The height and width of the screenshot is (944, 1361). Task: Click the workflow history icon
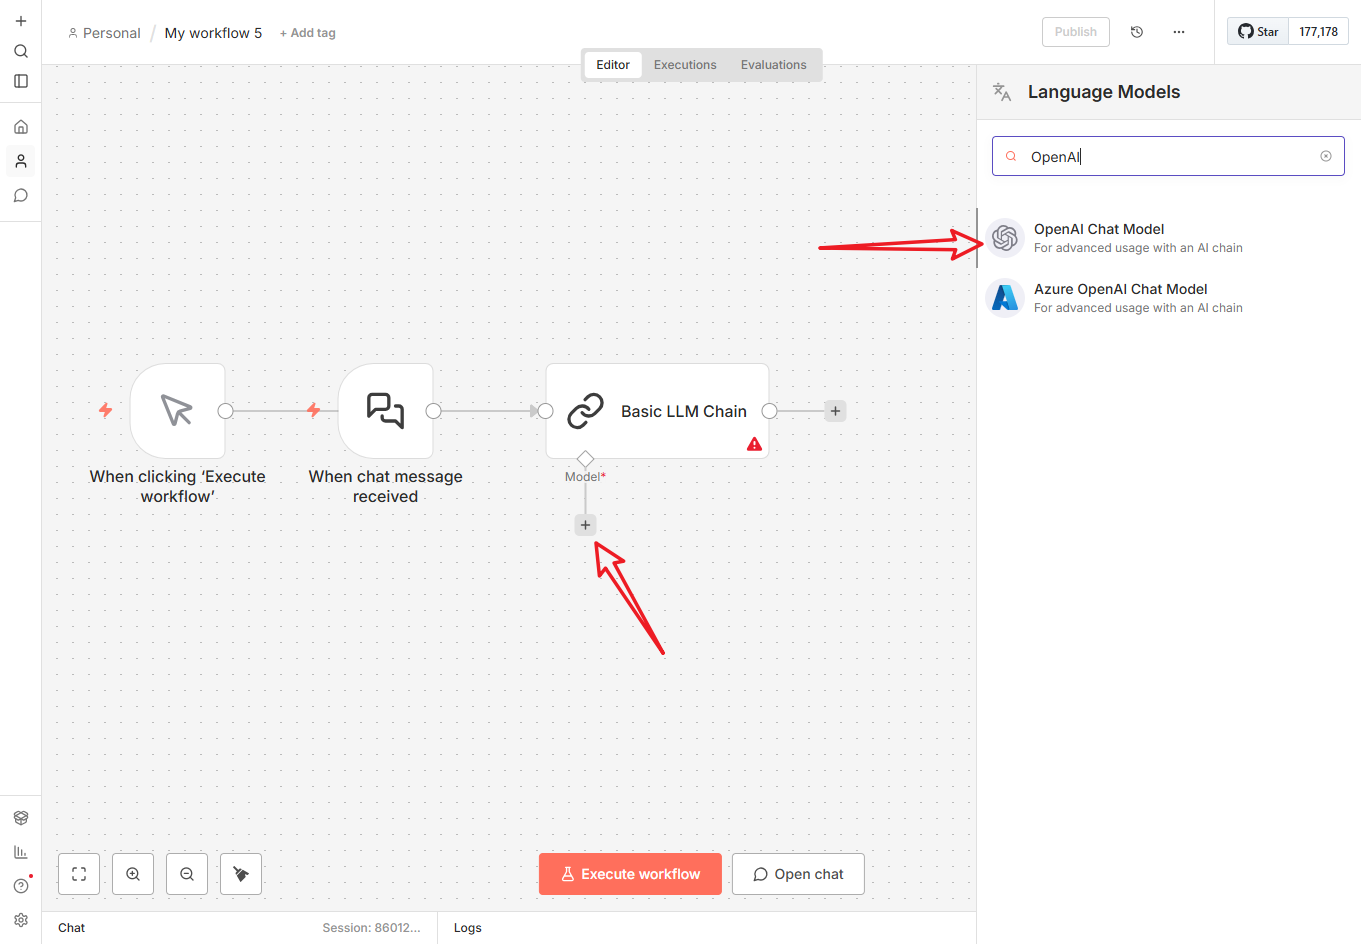(1137, 32)
